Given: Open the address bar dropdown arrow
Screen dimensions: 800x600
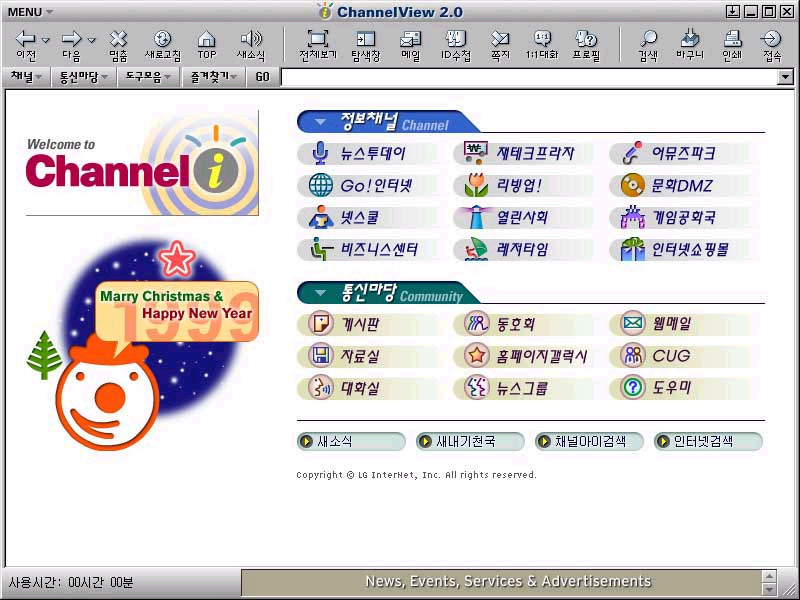Looking at the screenshot, I should (x=785, y=77).
